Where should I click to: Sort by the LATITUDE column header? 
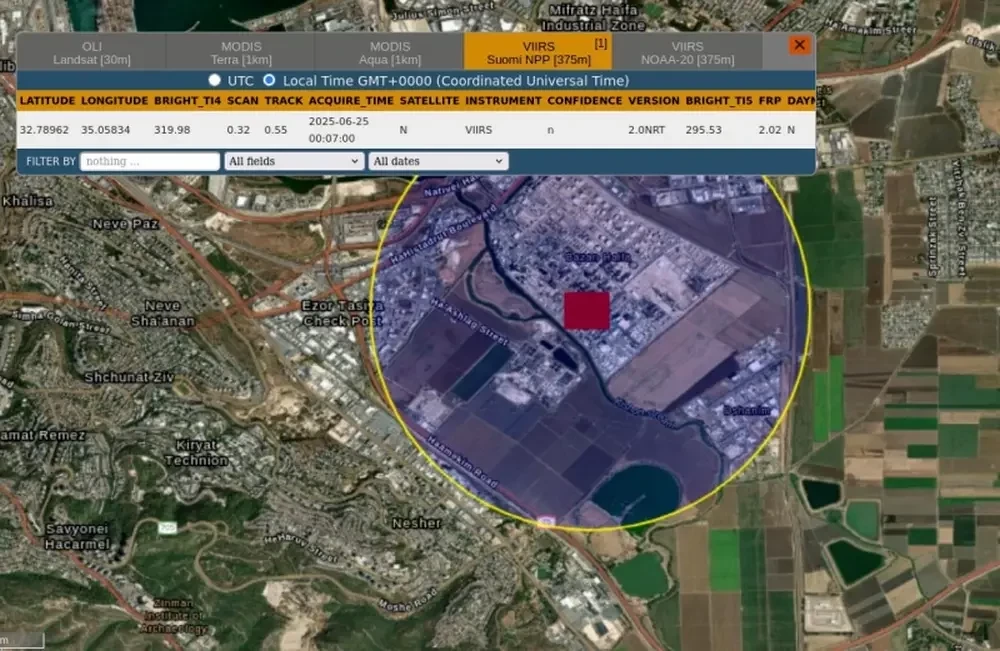point(46,101)
